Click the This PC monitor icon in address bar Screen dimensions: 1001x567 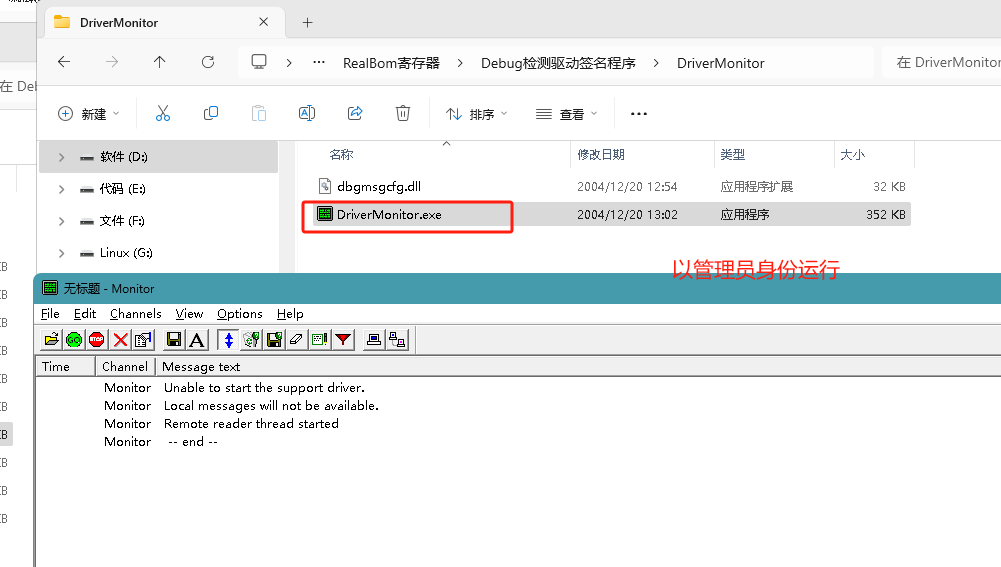[259, 62]
